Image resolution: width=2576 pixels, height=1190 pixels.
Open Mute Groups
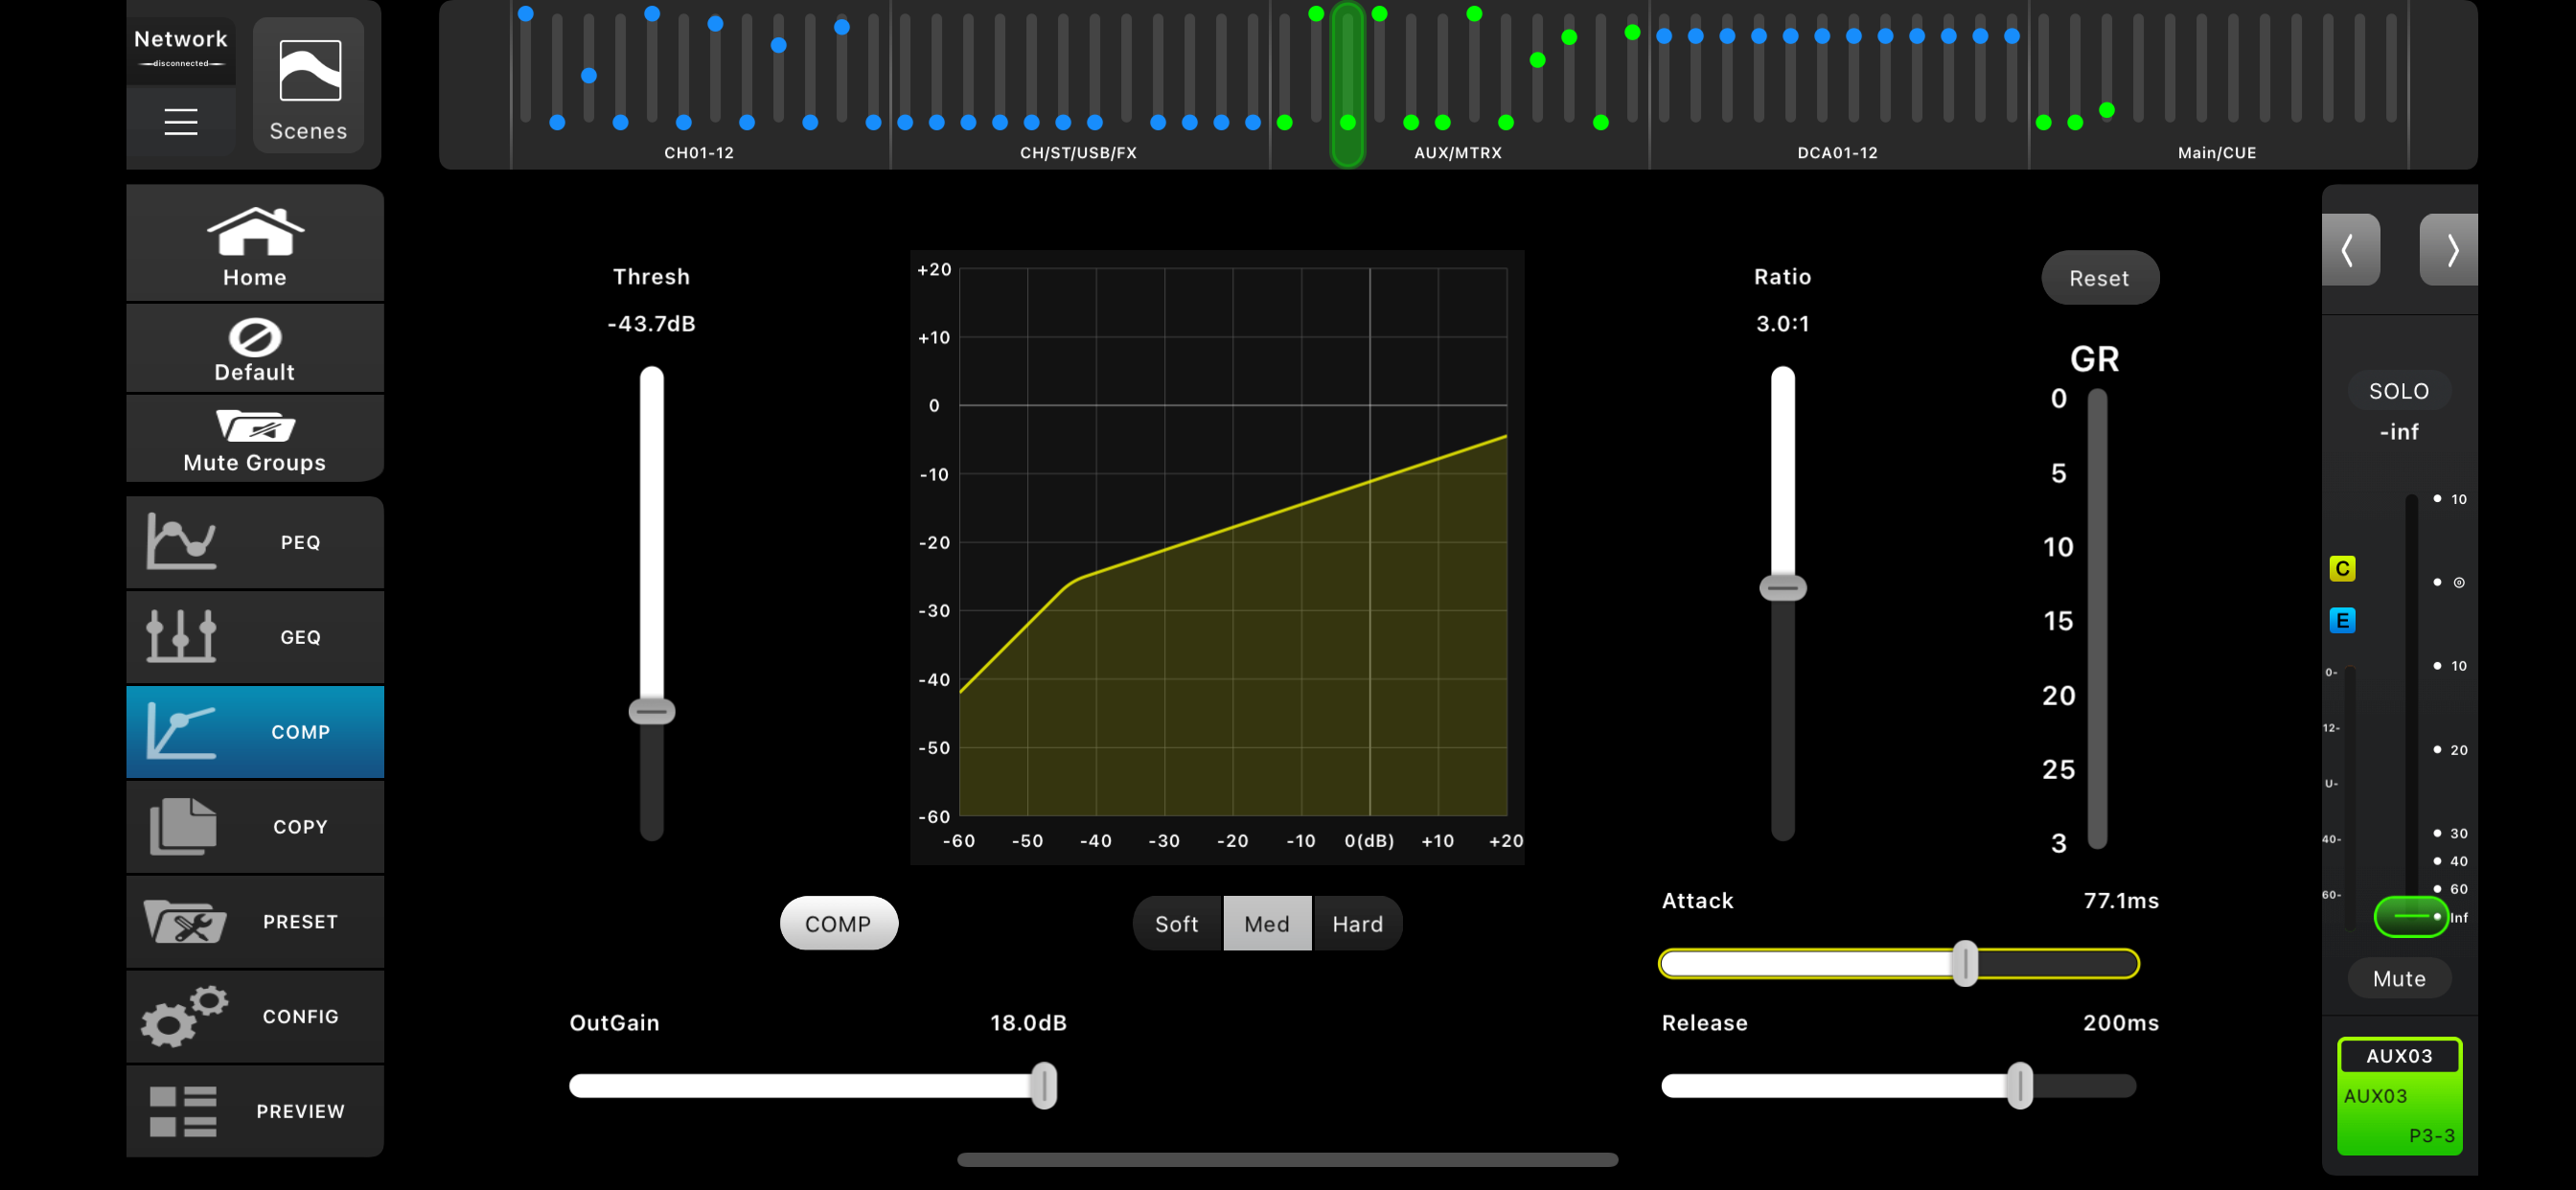pyautogui.click(x=255, y=438)
